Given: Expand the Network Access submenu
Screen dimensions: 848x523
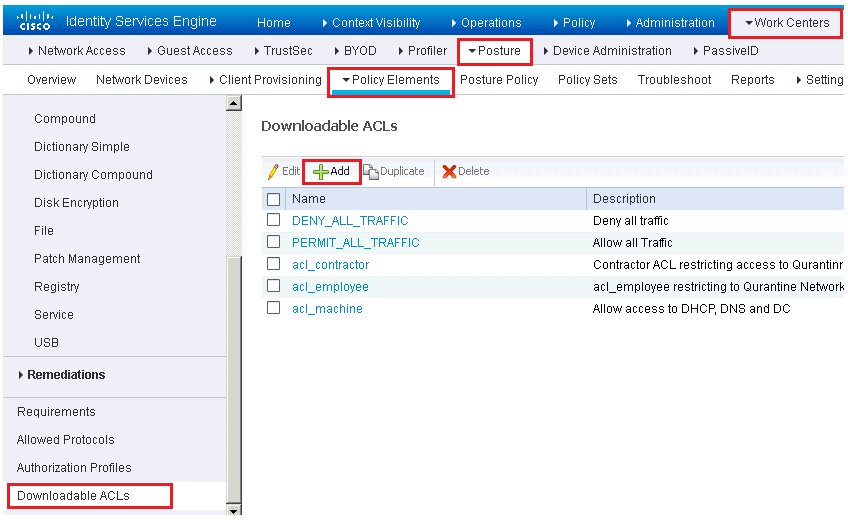Looking at the screenshot, I should pos(77,51).
